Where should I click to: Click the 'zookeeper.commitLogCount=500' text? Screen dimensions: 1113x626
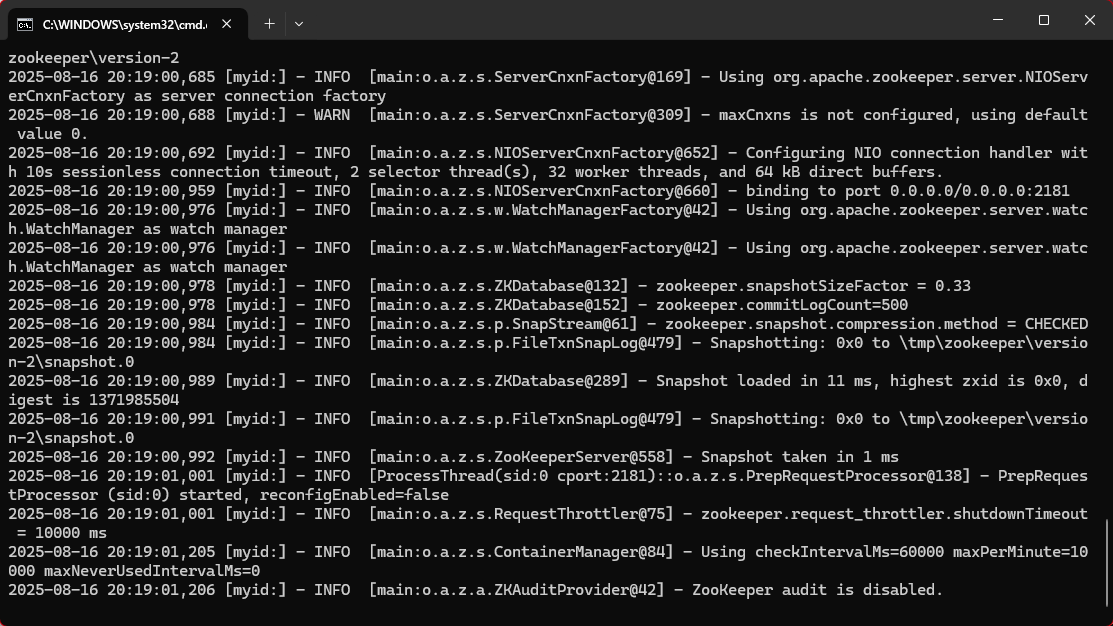click(x=782, y=305)
